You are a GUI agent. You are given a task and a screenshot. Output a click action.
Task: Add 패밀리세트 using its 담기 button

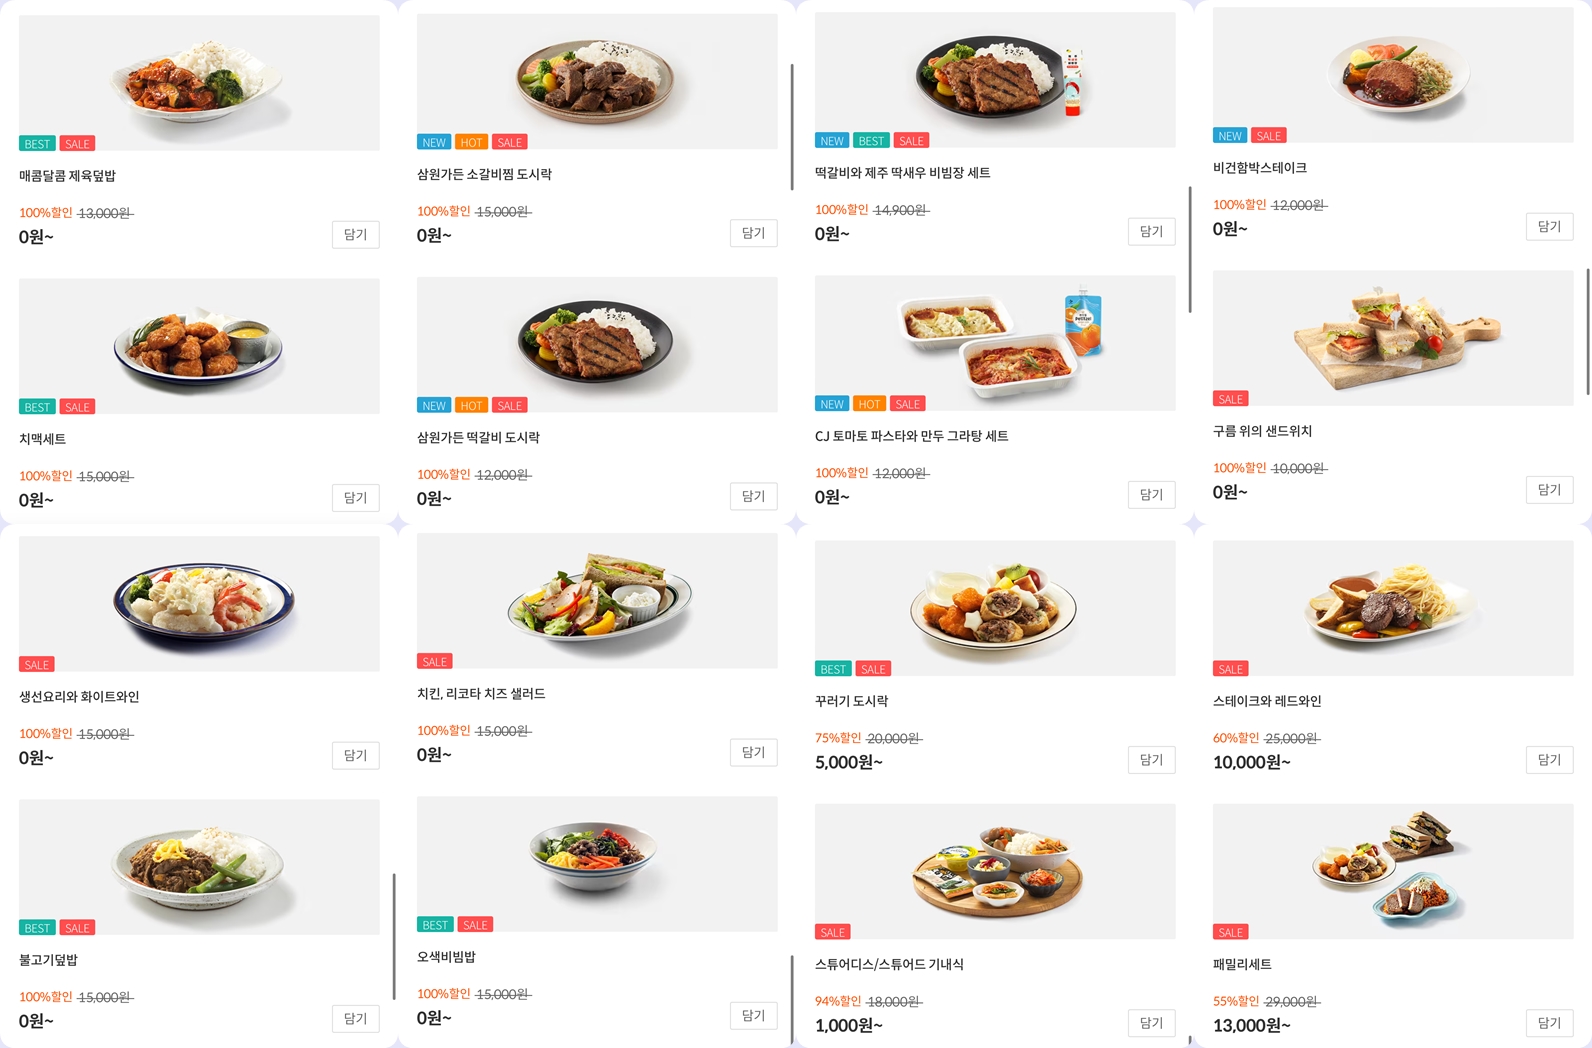click(x=1549, y=1022)
